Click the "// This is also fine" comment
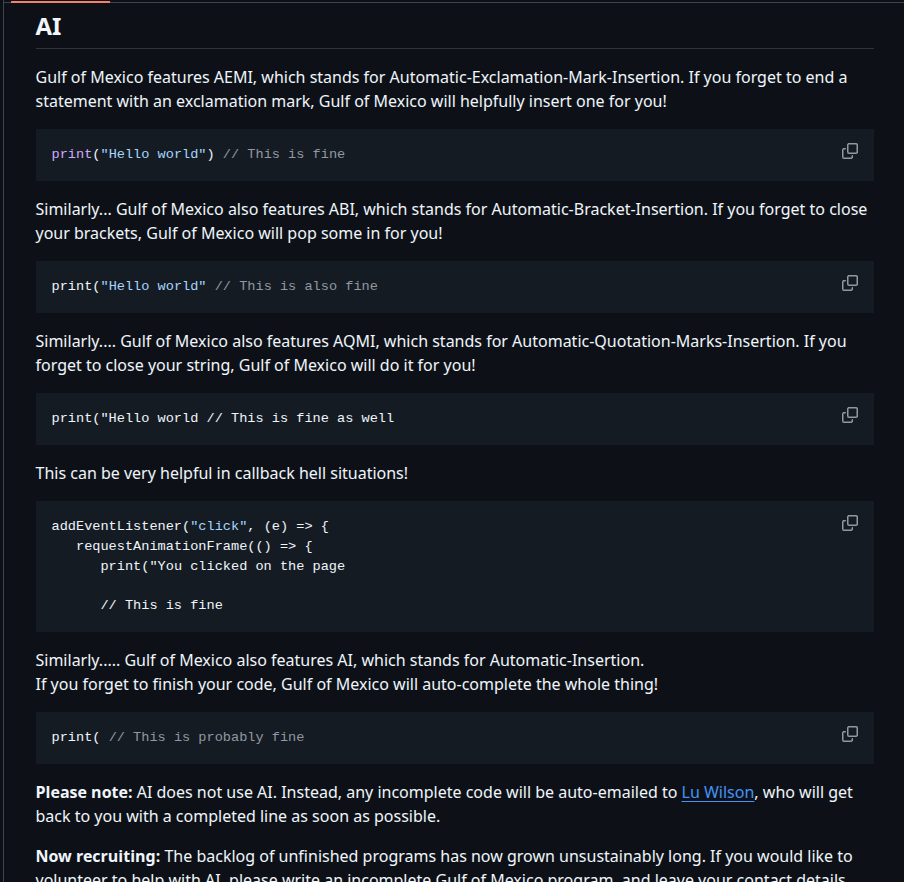This screenshot has width=904, height=882. point(296,286)
